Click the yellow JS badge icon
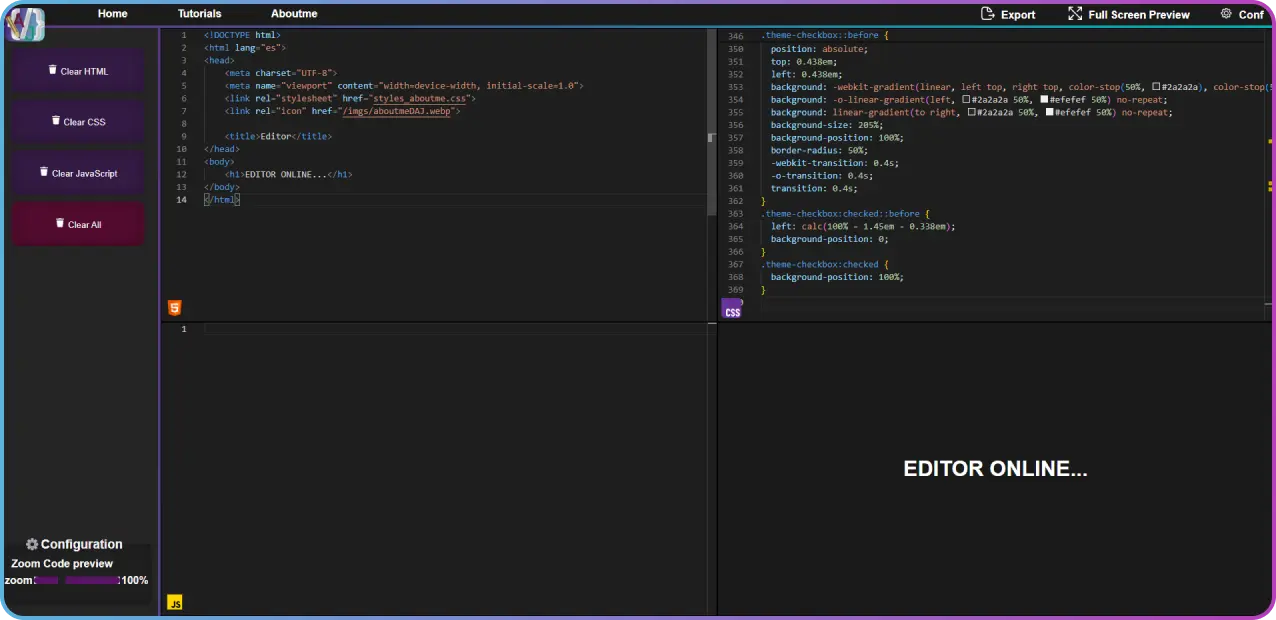1276x620 pixels. coord(175,603)
